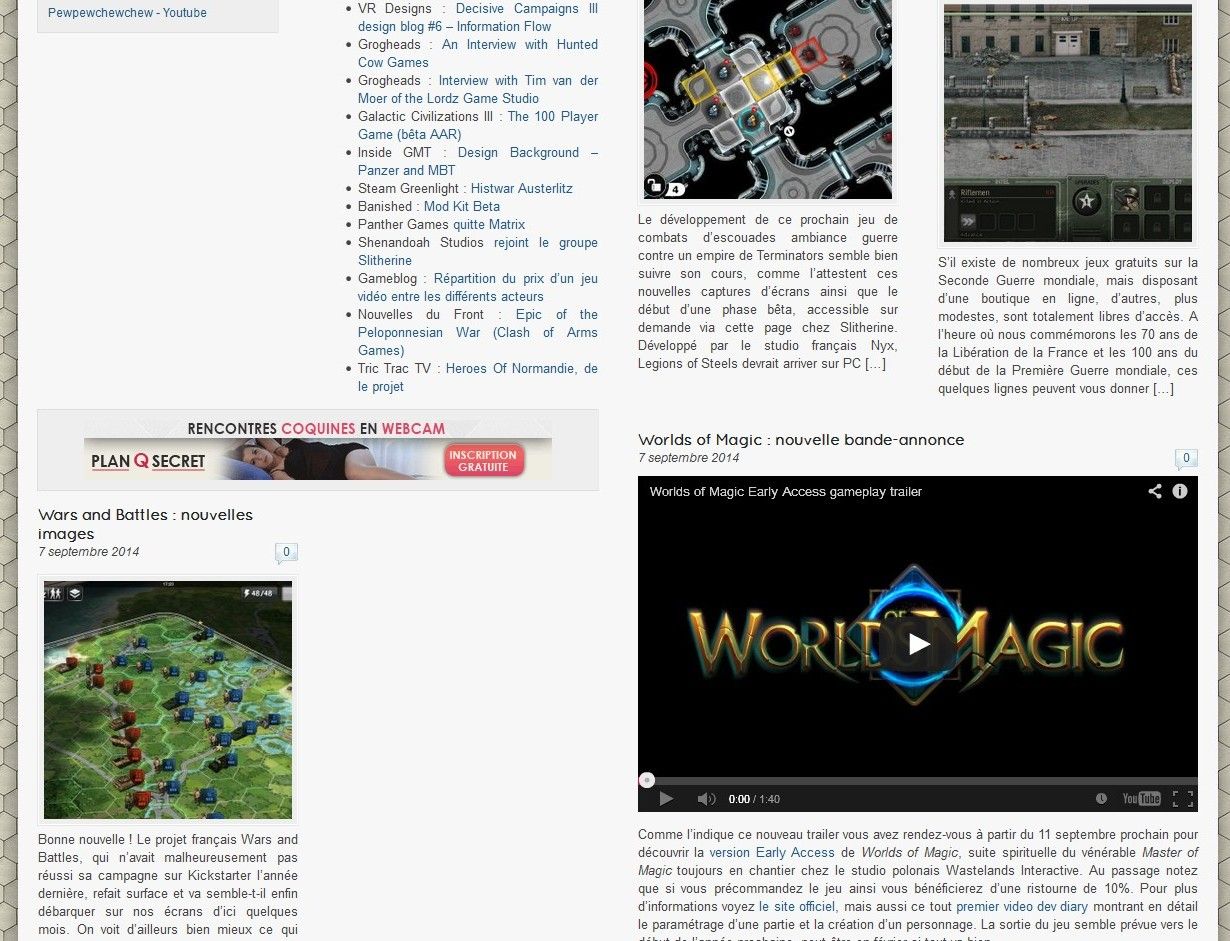
Task: Open the Mod Kit Beta link
Action: [x=461, y=206]
